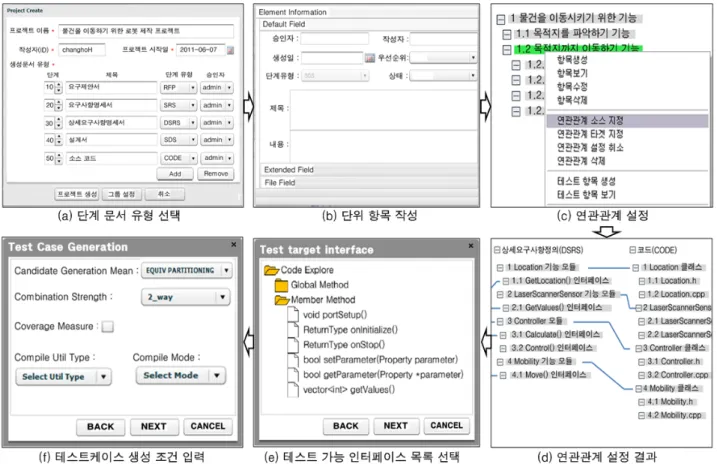This screenshot has width=717, height=464.
Task: Open DSRS stage type dropdown
Action: pos(178,123)
